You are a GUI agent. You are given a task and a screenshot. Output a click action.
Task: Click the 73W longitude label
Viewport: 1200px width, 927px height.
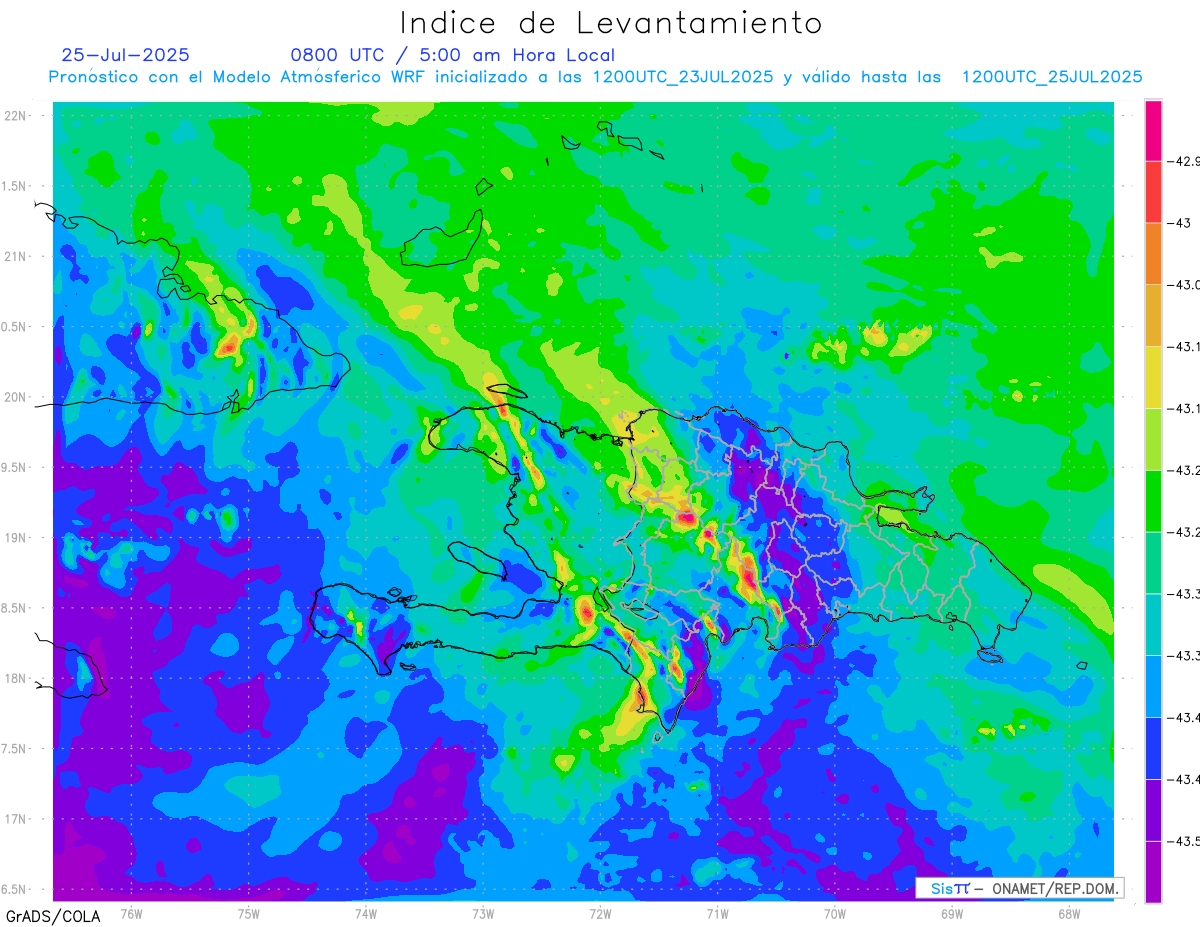pos(483,914)
